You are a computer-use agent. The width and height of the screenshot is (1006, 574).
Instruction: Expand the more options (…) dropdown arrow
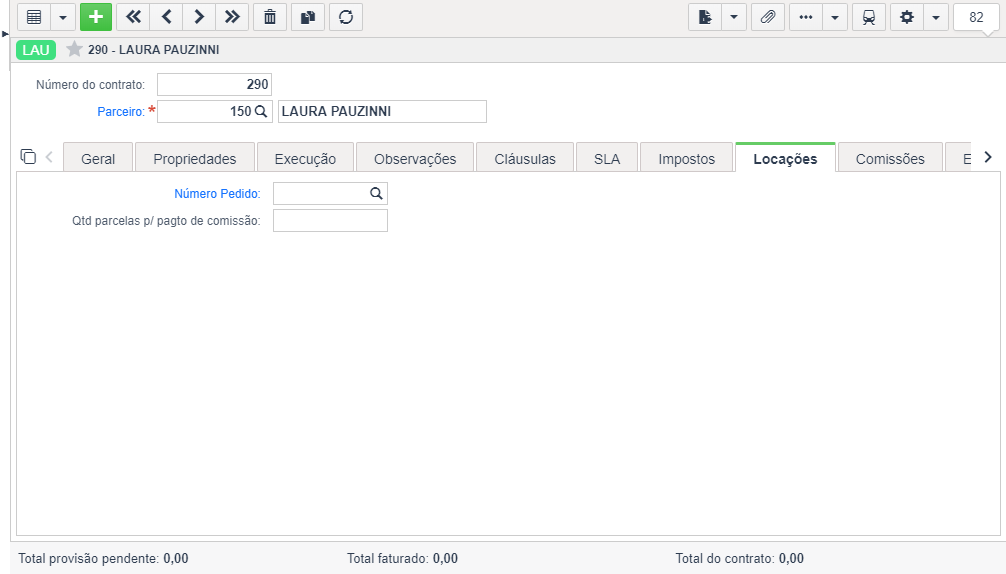coord(835,17)
